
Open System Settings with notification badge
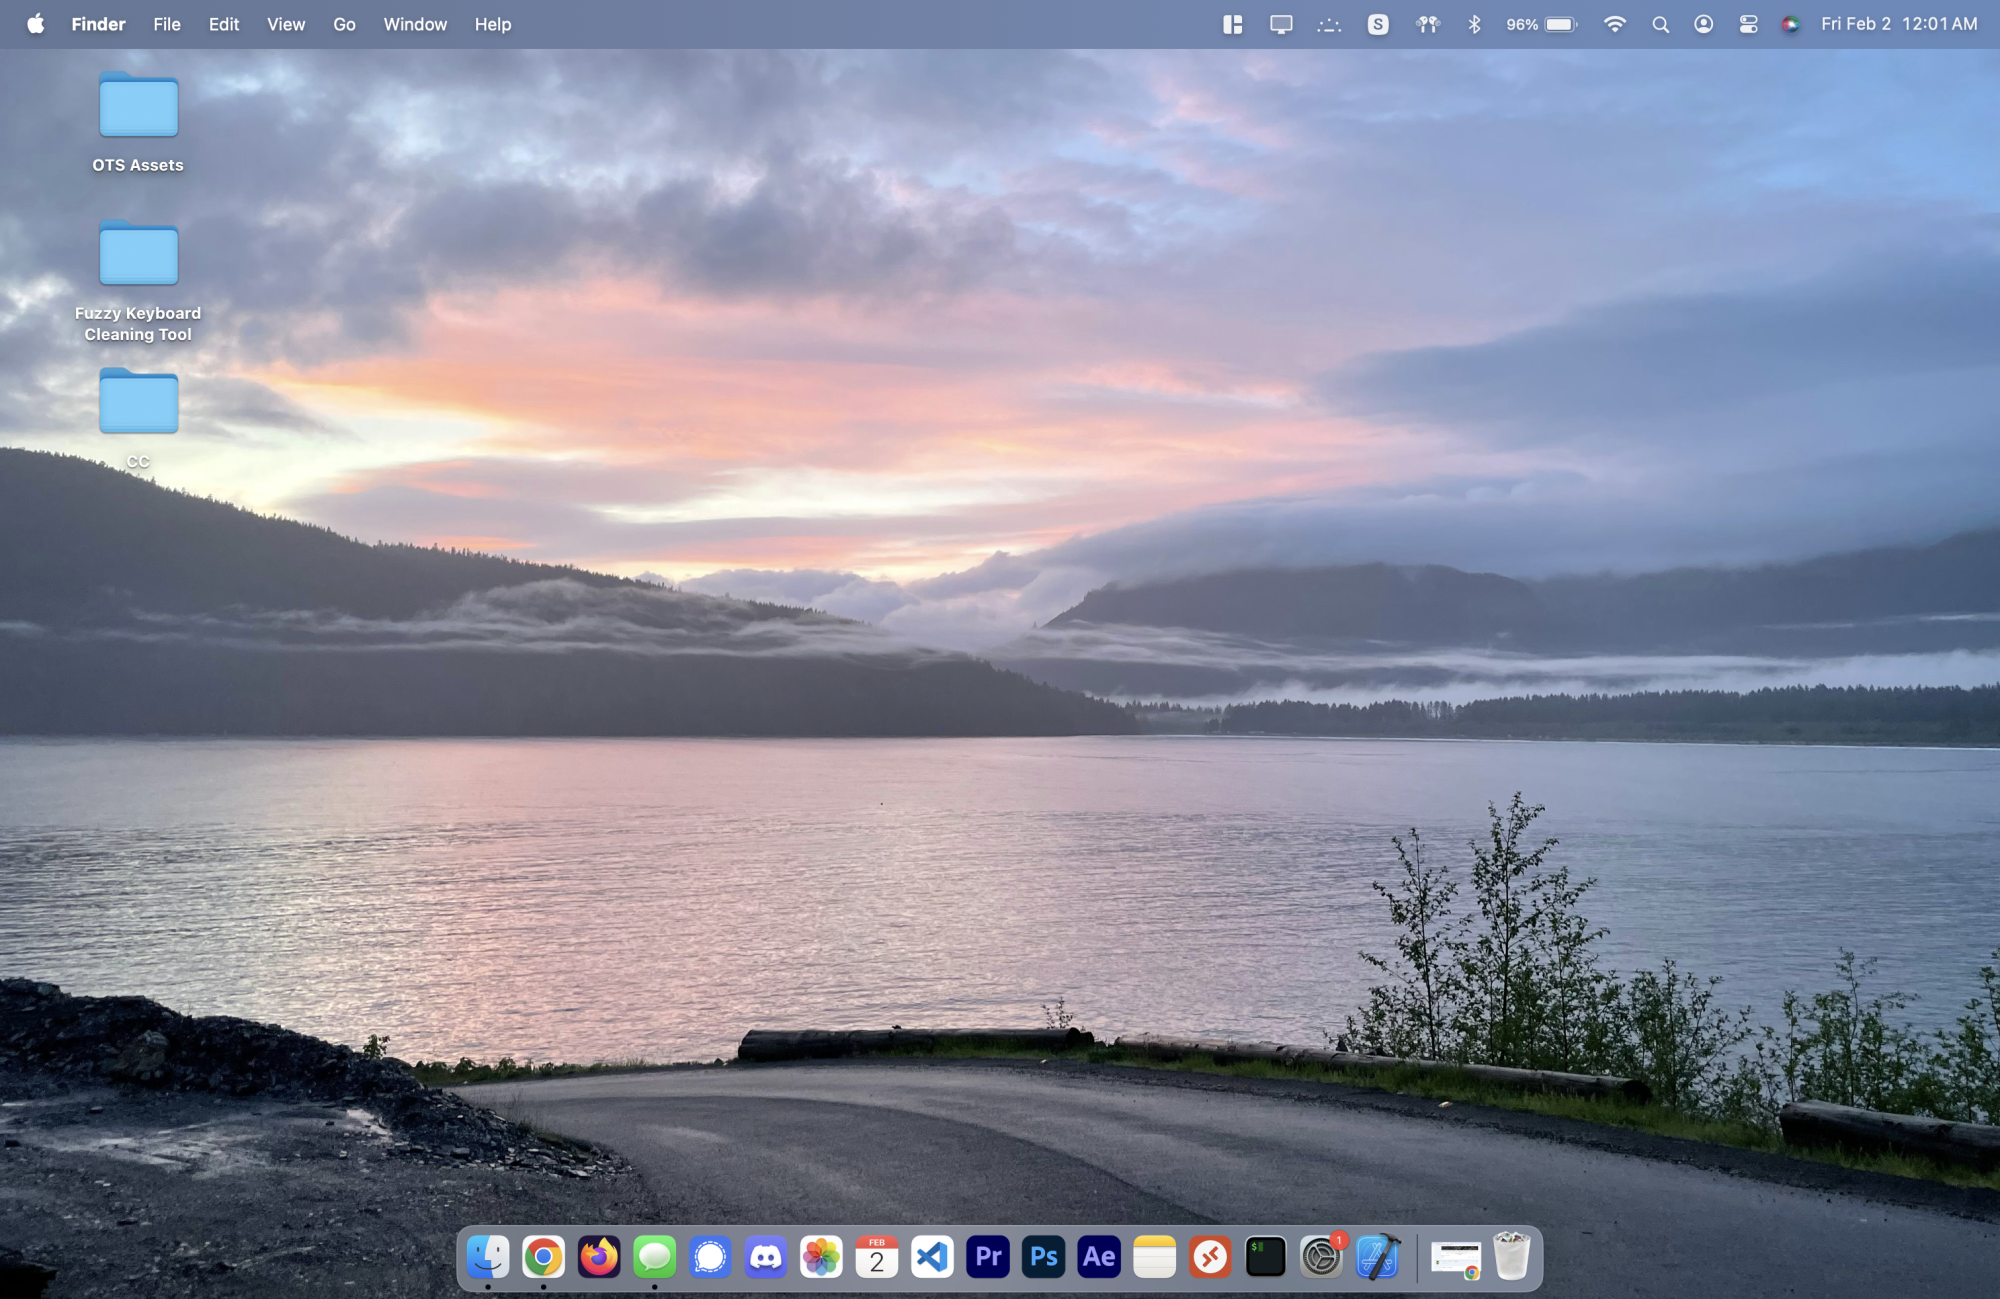[x=1321, y=1257]
